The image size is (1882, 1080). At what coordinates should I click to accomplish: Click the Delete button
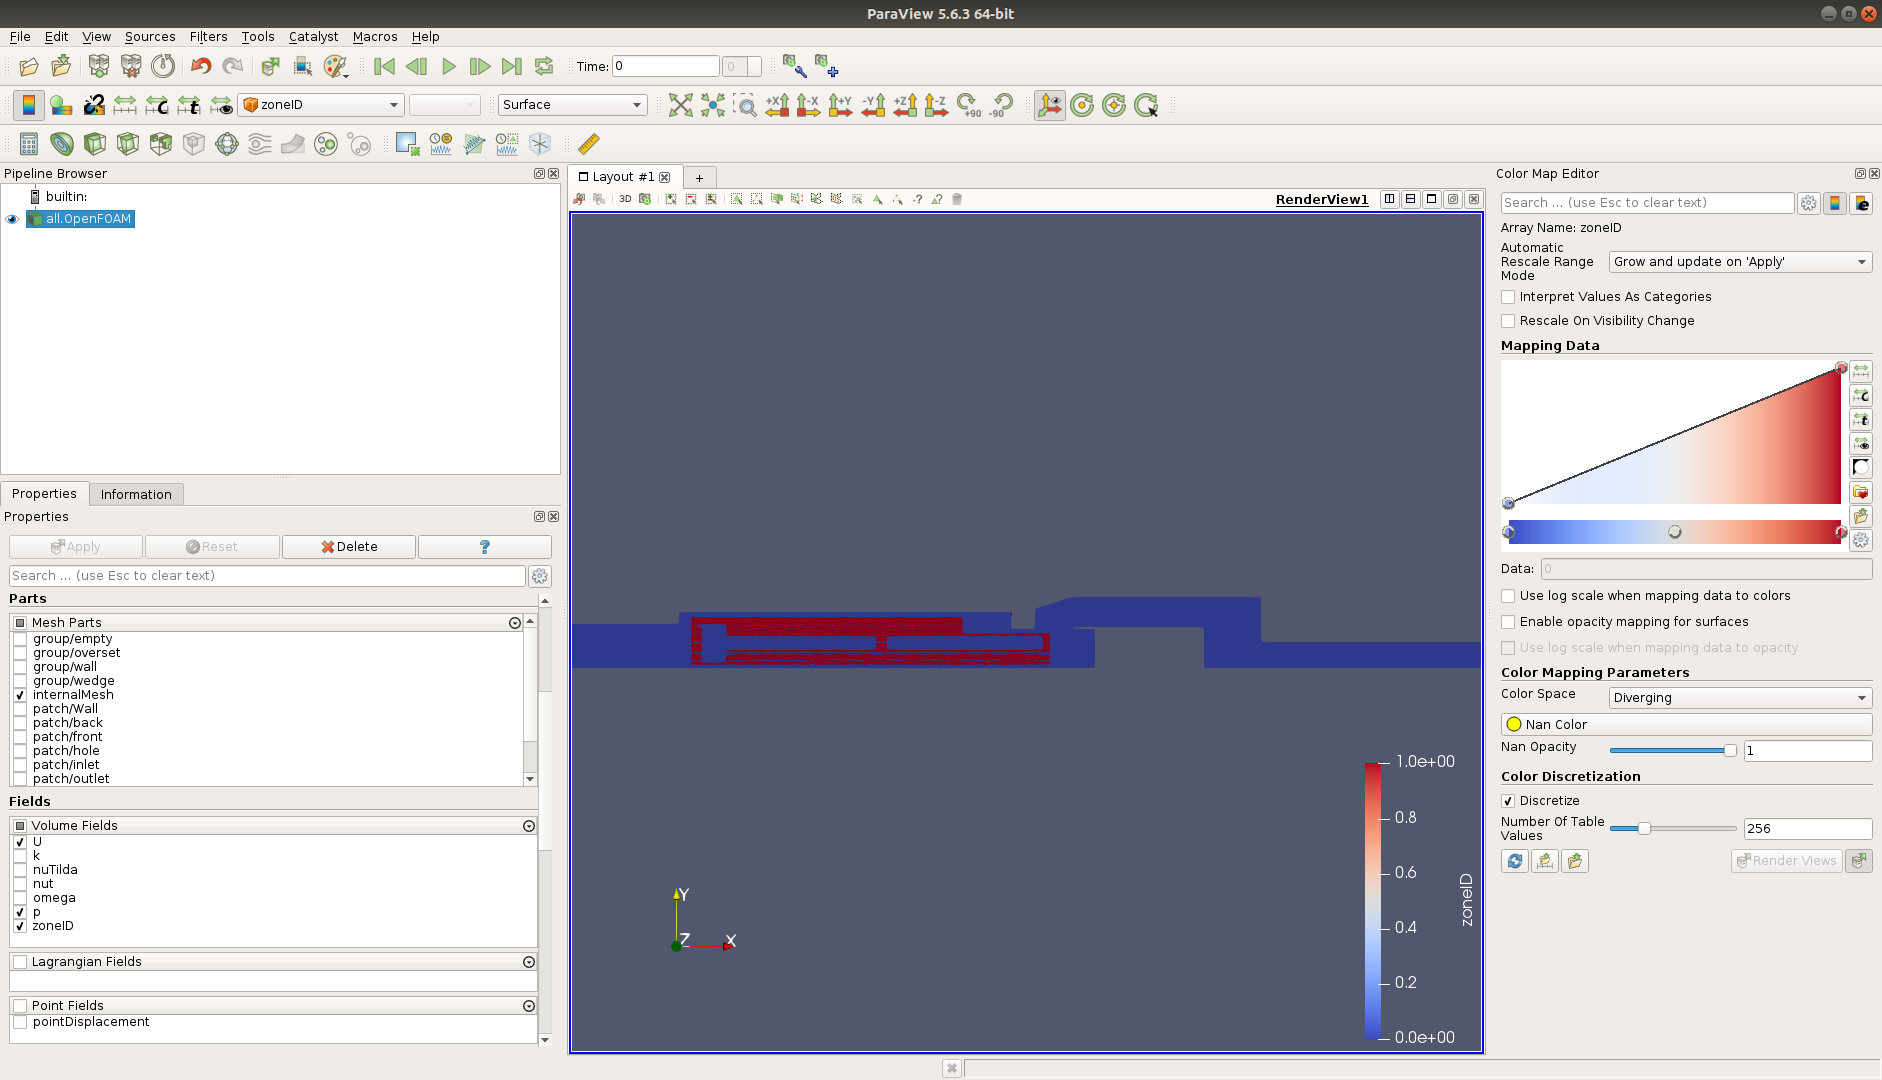tap(349, 547)
